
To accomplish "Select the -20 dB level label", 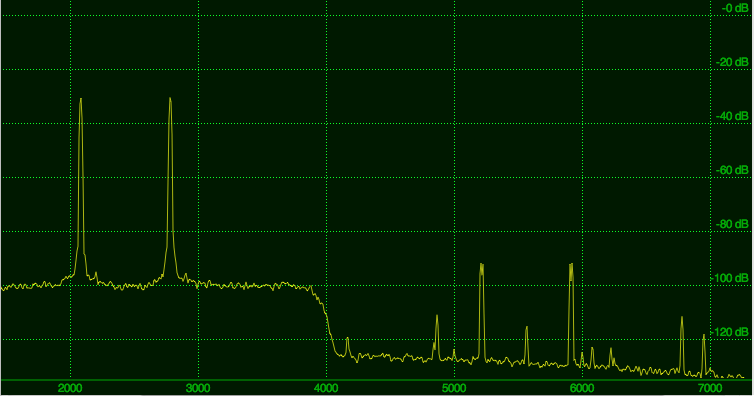I will [x=732, y=62].
